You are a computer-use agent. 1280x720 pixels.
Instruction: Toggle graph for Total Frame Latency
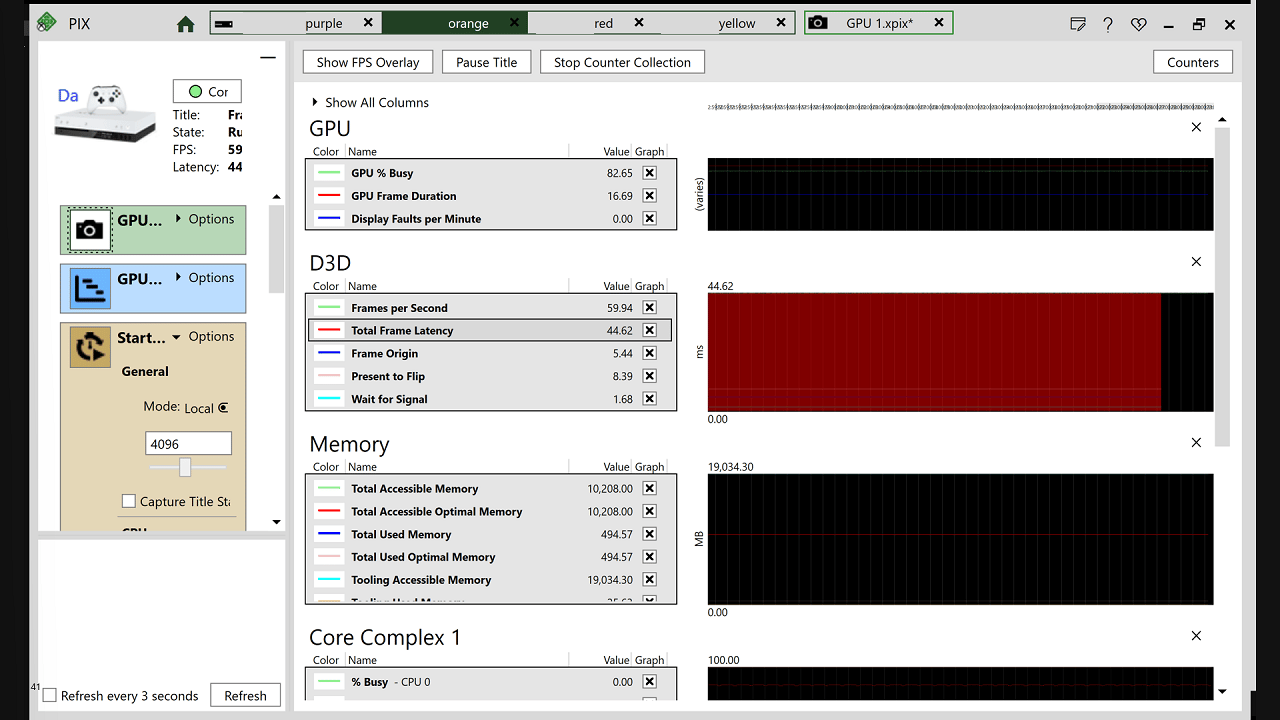650,330
